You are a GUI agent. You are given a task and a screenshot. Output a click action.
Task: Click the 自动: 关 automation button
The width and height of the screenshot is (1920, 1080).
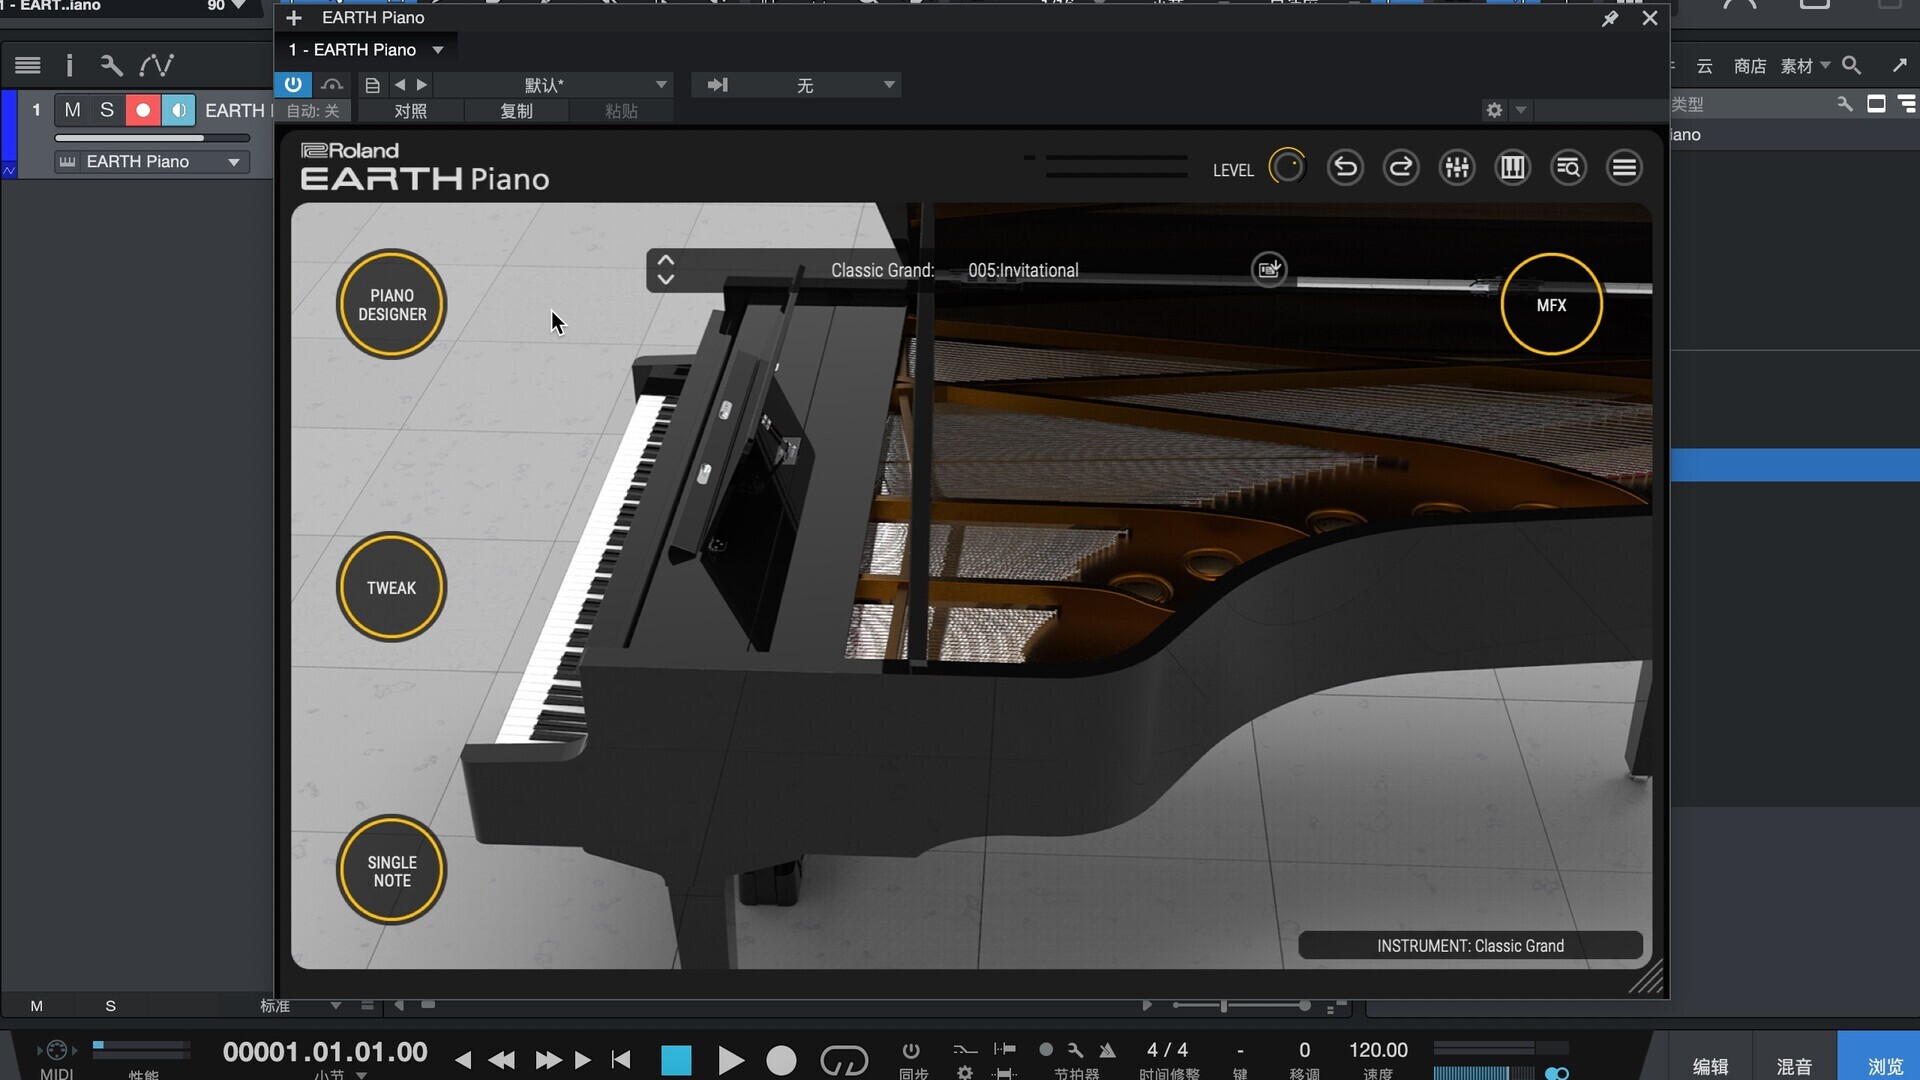(x=313, y=111)
